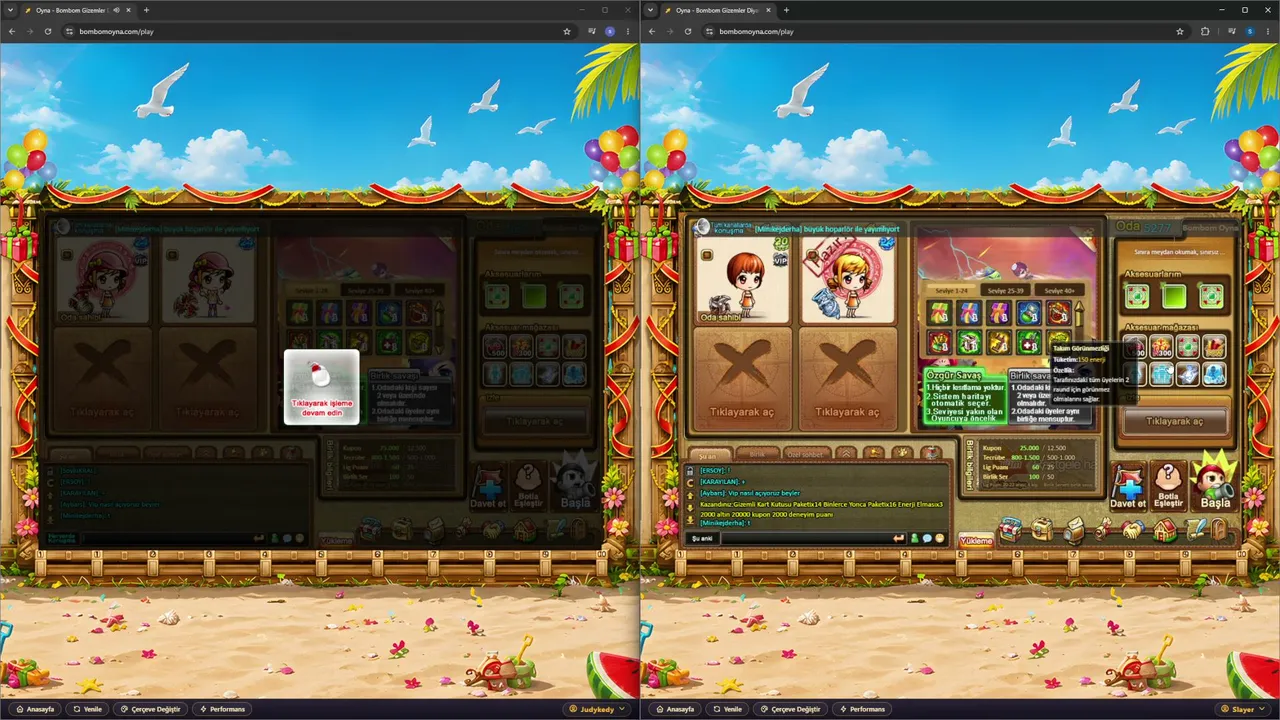Select the fifth item in first row, right game

click(1058, 314)
